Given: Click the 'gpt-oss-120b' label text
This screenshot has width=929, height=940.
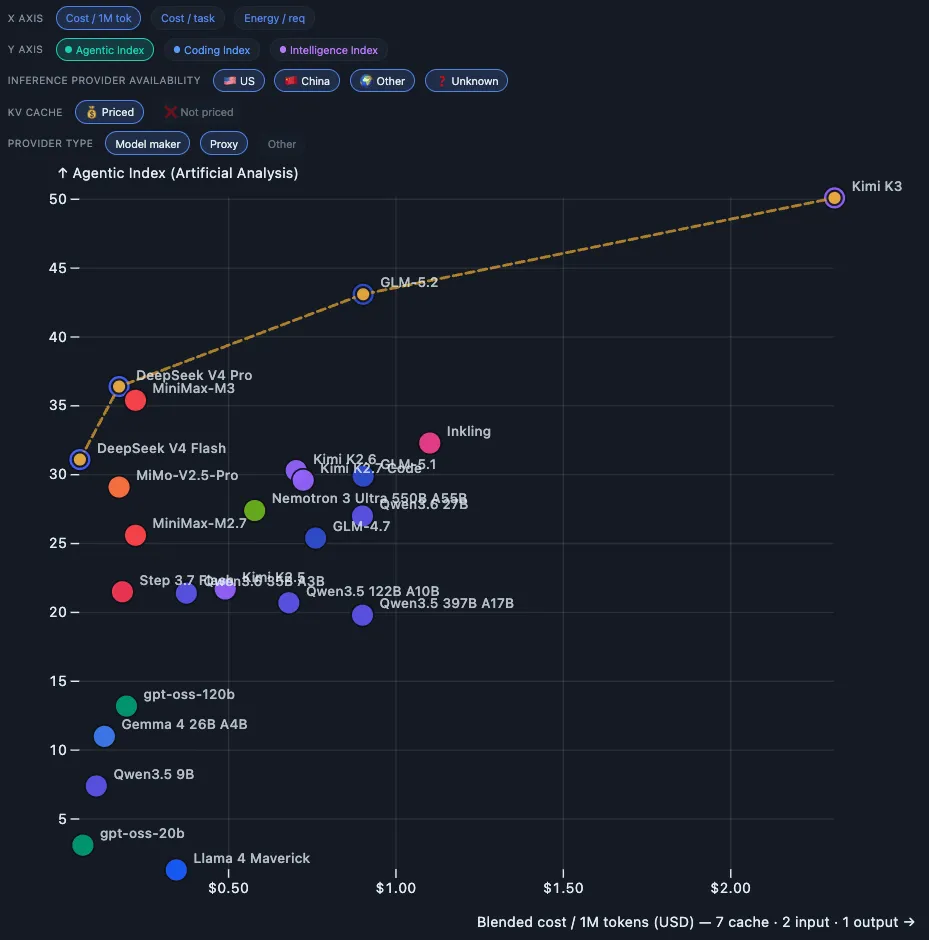Looking at the screenshot, I should click(189, 695).
